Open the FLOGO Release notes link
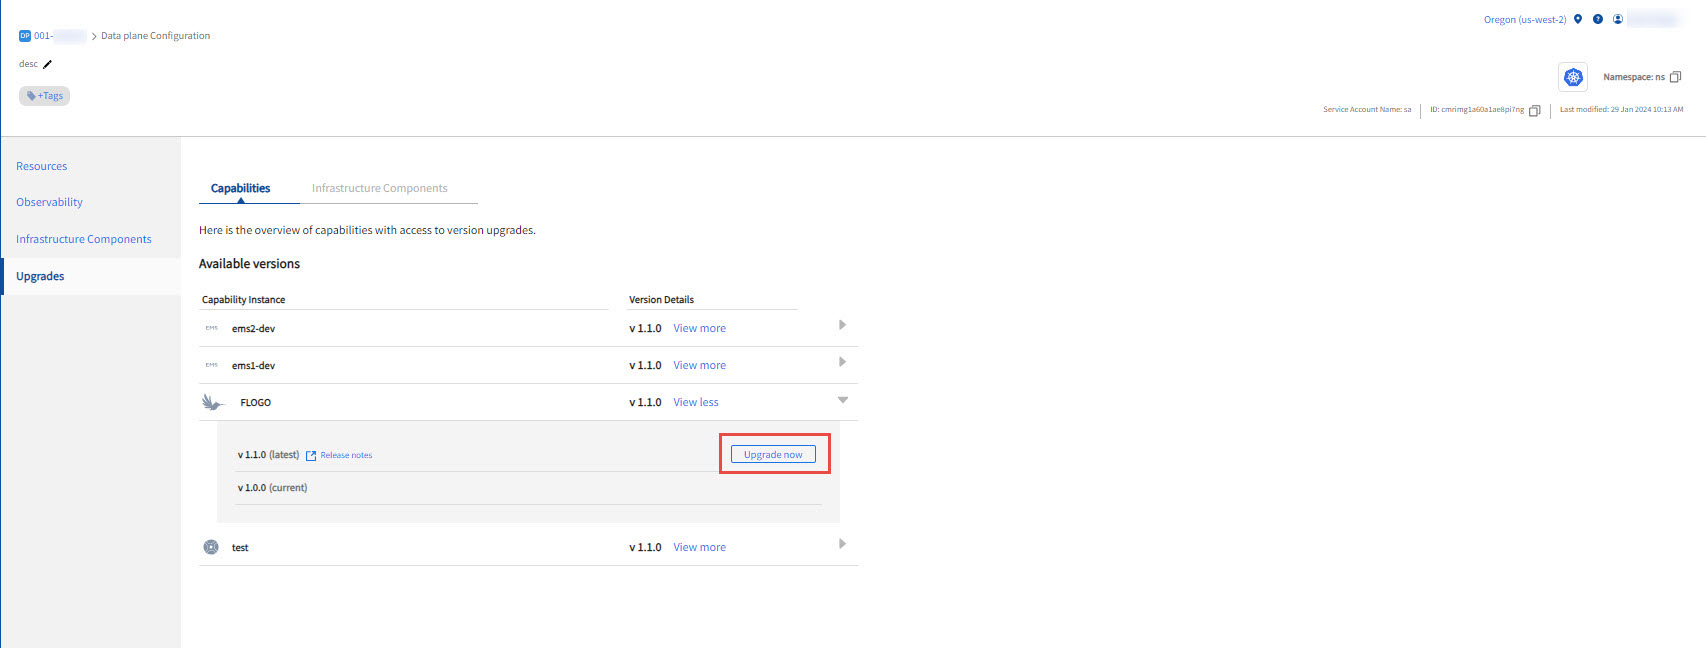Viewport: 1706px width, 648px height. (345, 455)
